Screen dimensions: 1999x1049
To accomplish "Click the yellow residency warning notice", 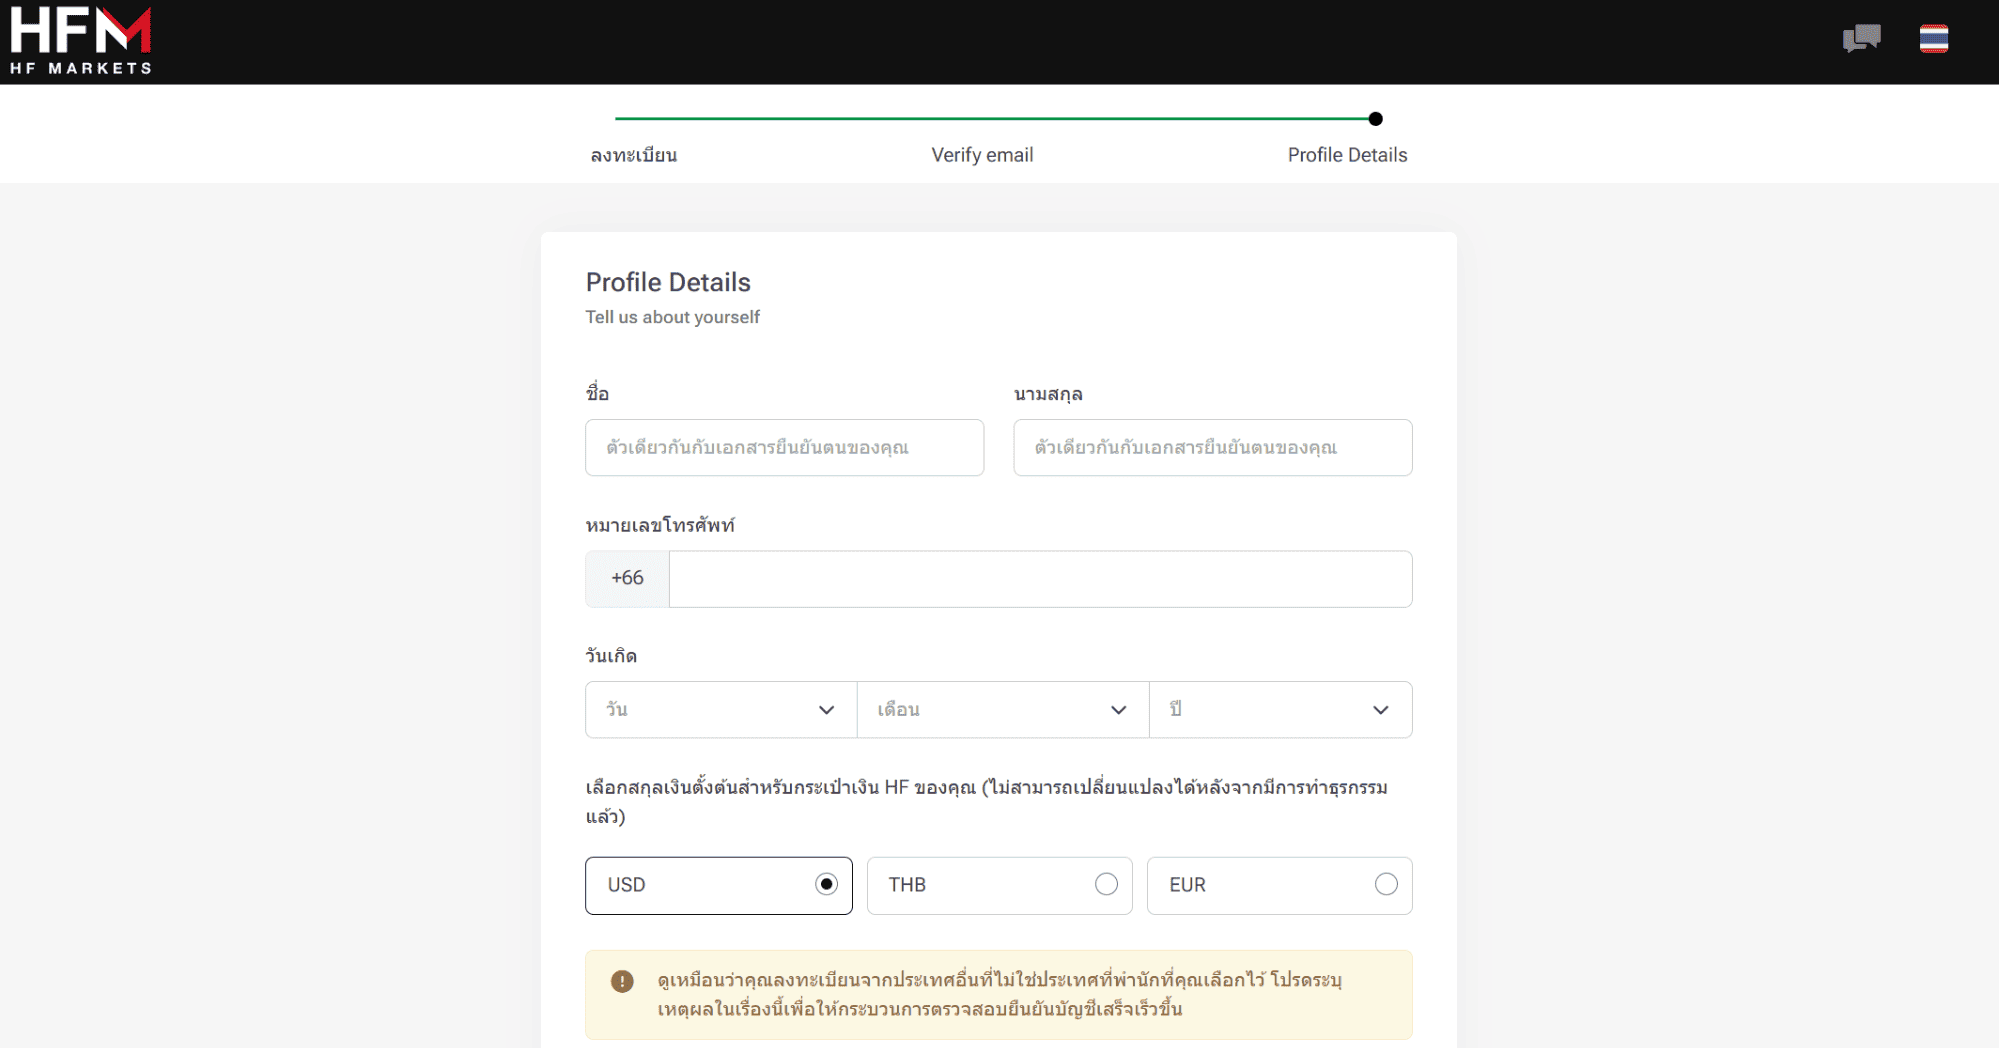I will (x=998, y=994).
